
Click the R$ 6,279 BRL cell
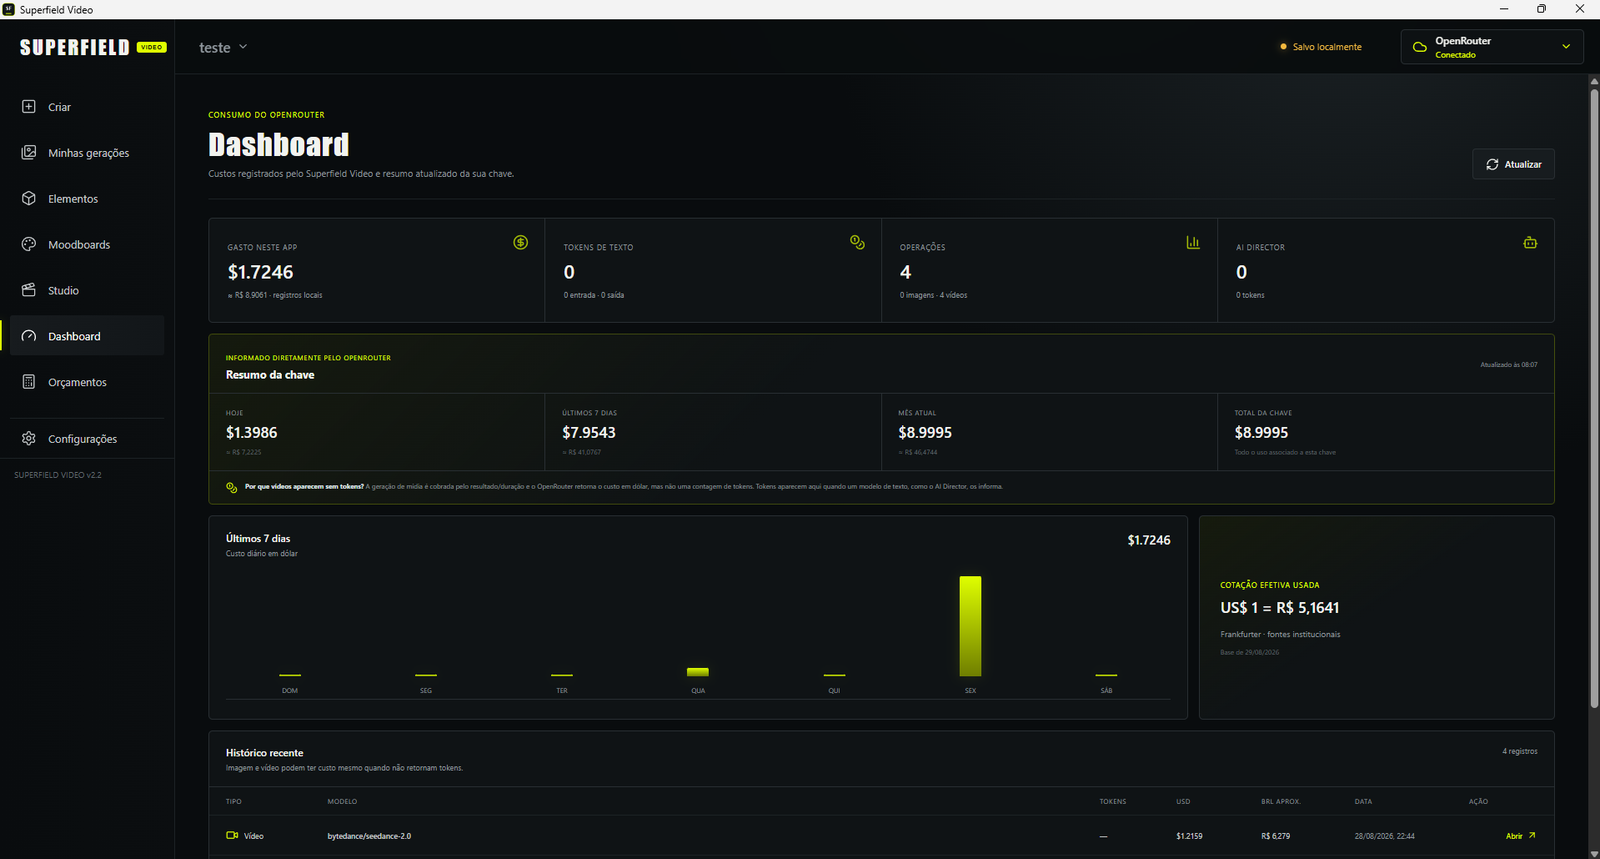[1276, 836]
